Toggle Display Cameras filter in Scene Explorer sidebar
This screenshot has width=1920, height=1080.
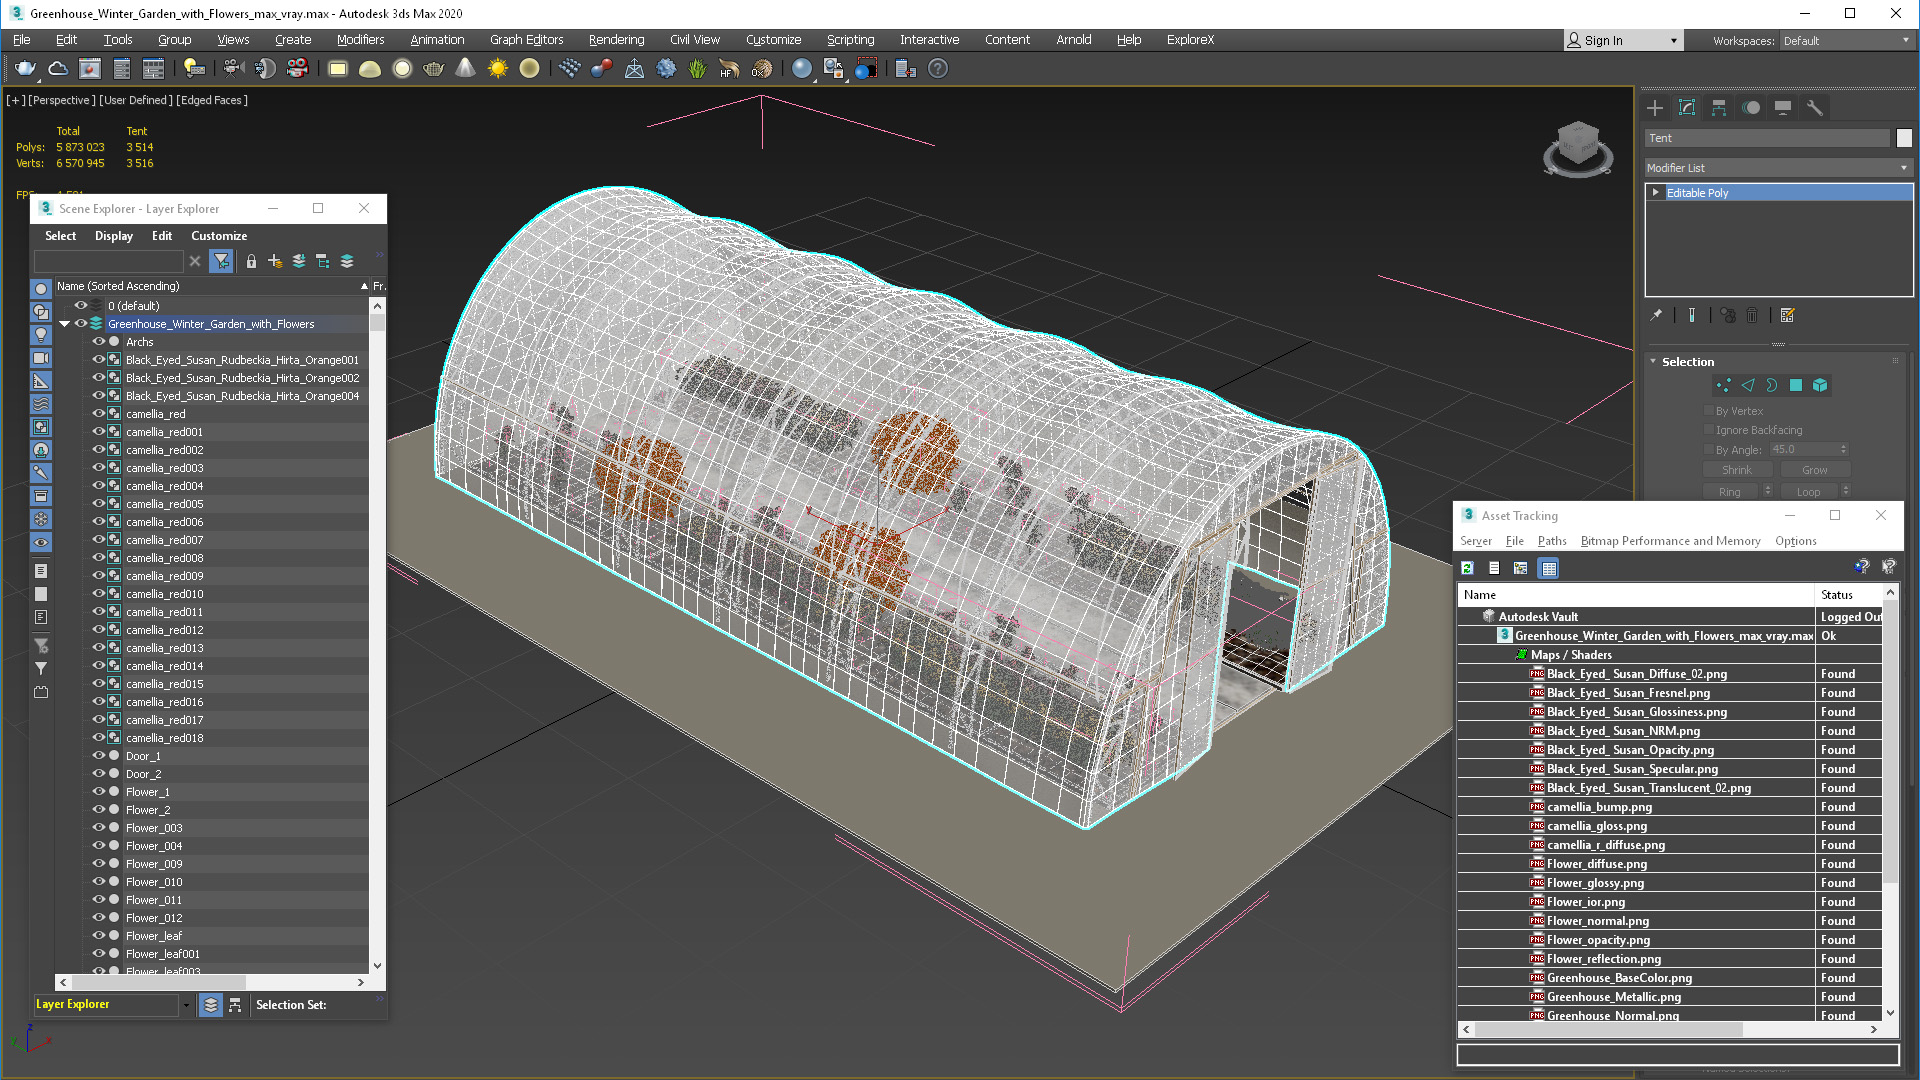coord(40,357)
